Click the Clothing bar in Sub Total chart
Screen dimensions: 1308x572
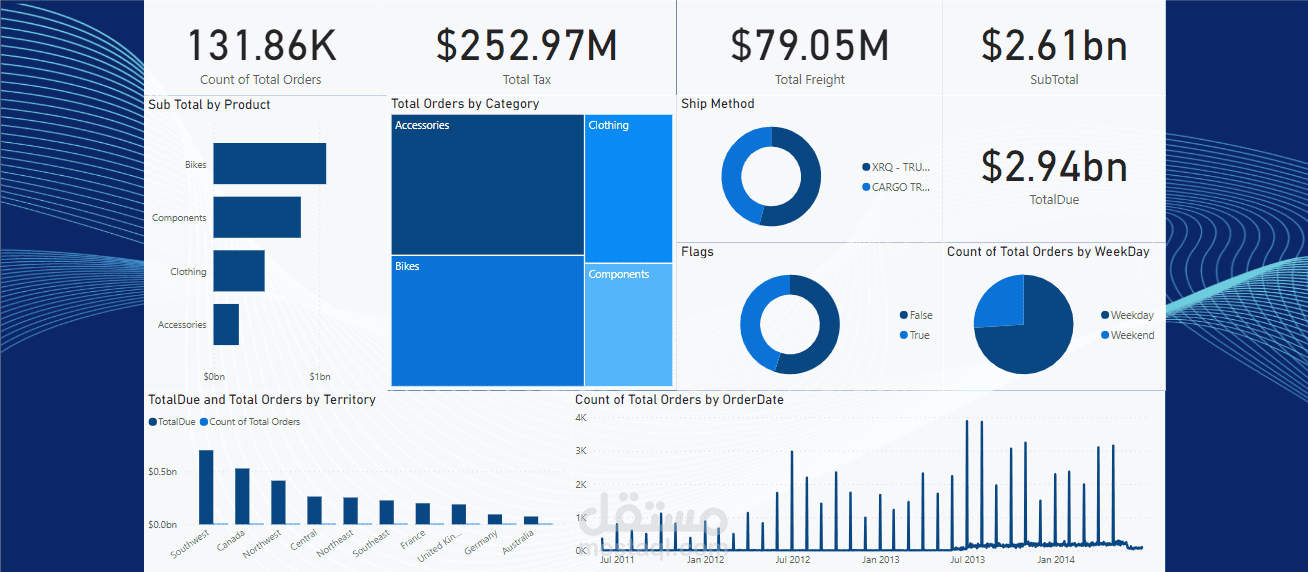coord(239,271)
